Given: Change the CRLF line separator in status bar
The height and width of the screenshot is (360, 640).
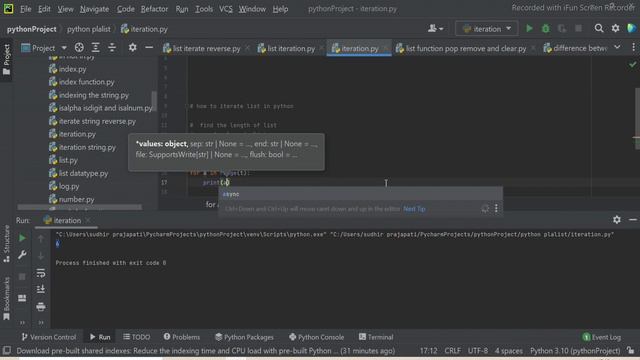Looking at the screenshot, I should pos(452,351).
